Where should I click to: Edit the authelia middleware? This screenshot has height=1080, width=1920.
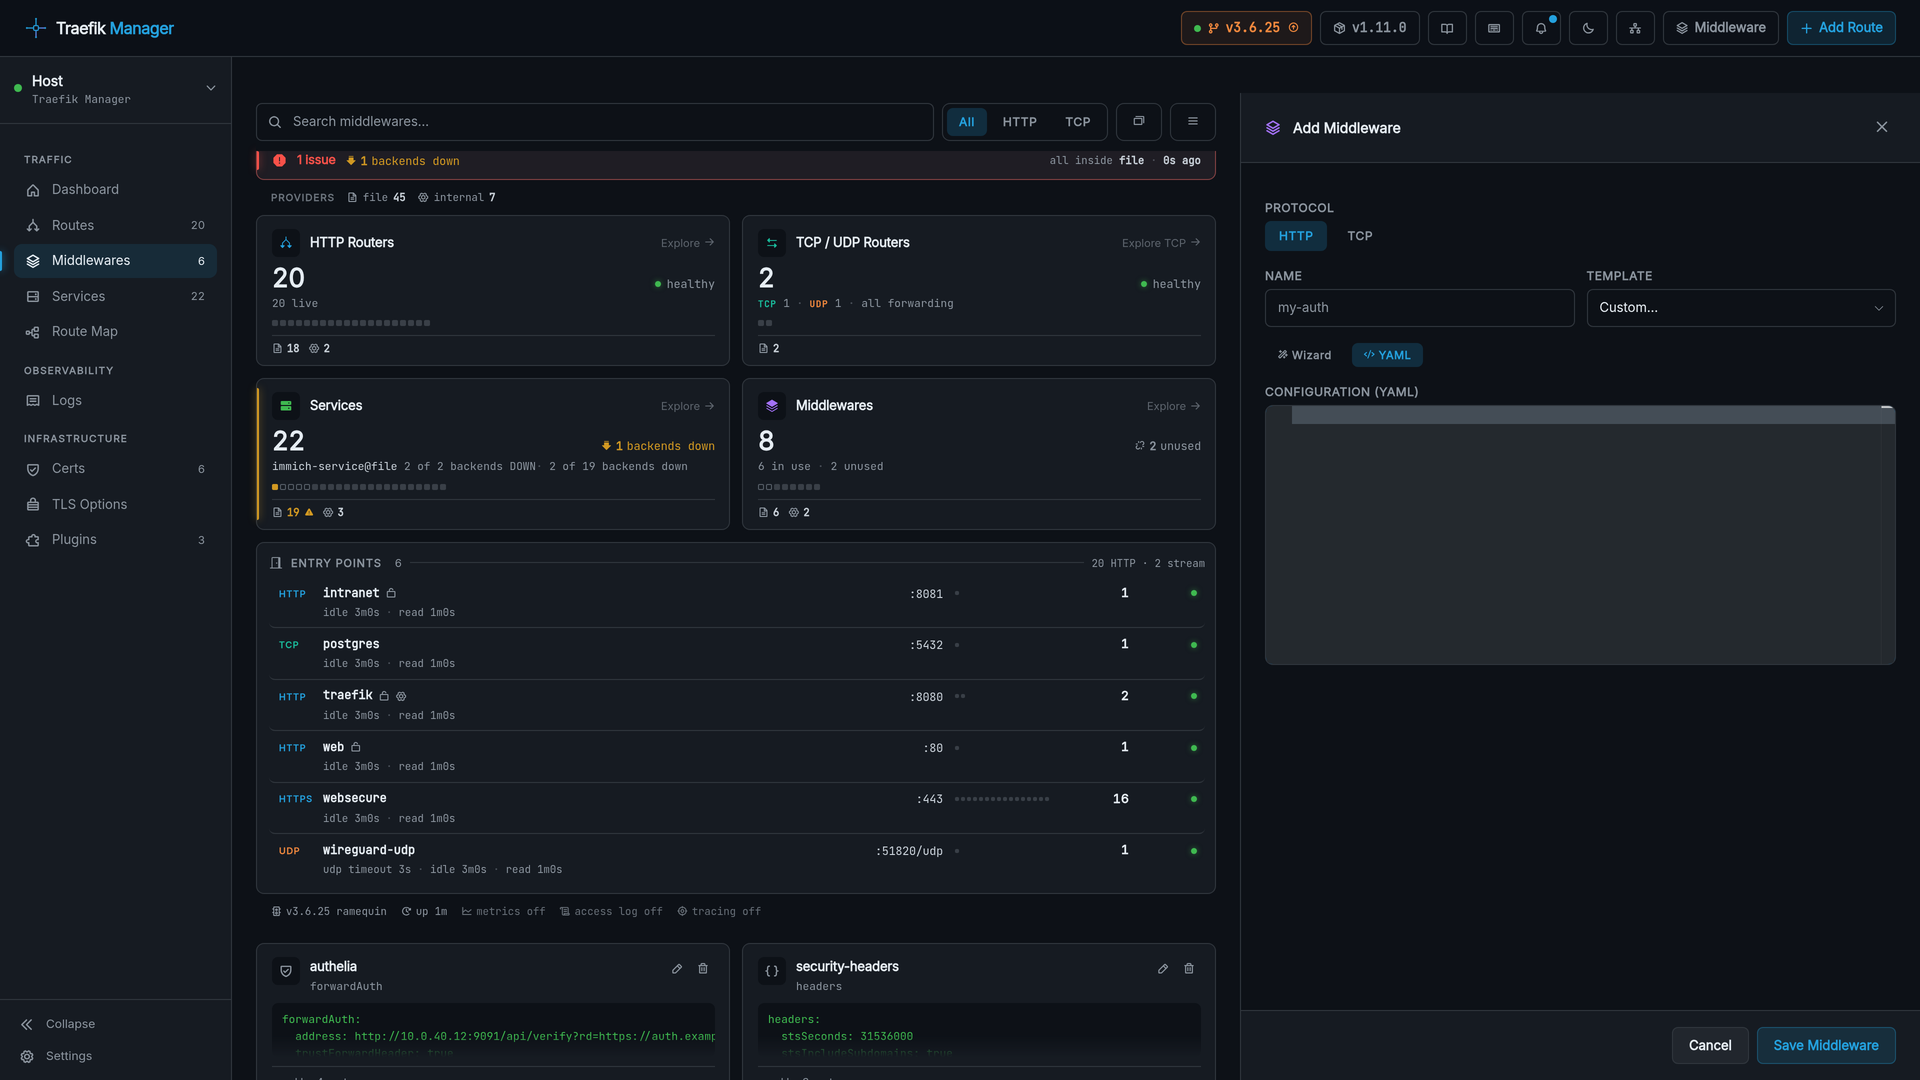(677, 969)
